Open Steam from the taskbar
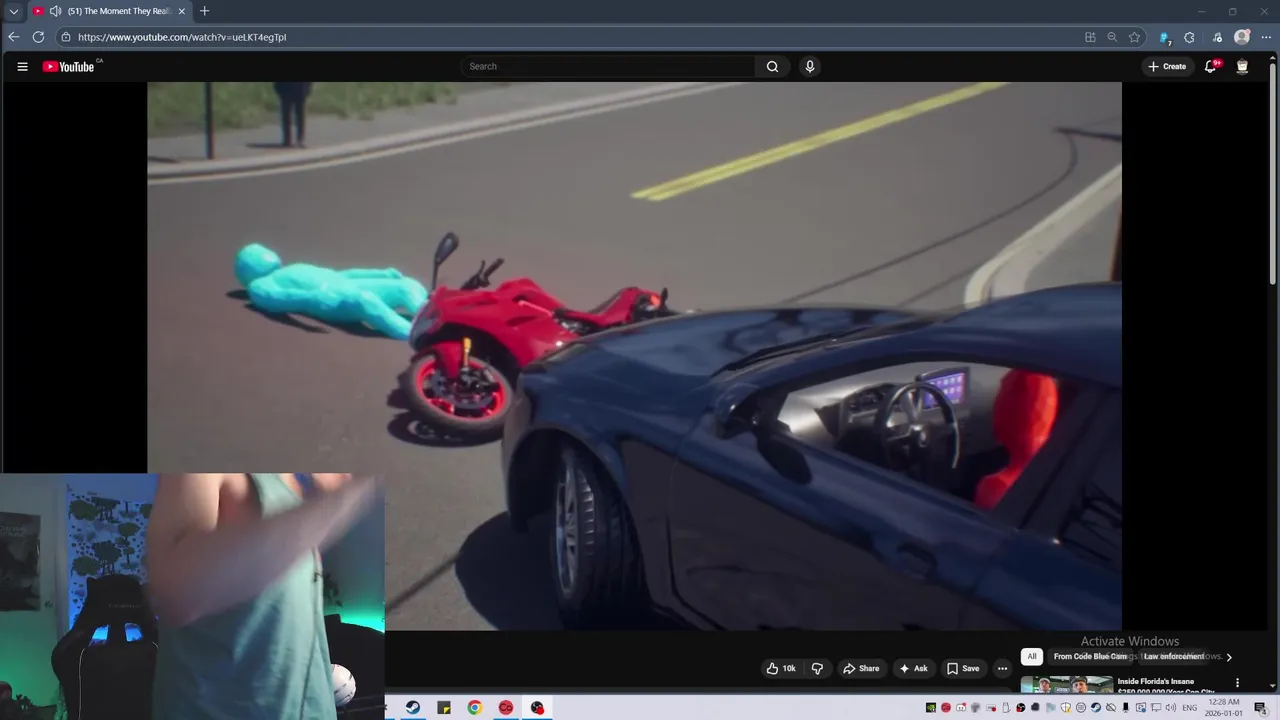 (413, 708)
